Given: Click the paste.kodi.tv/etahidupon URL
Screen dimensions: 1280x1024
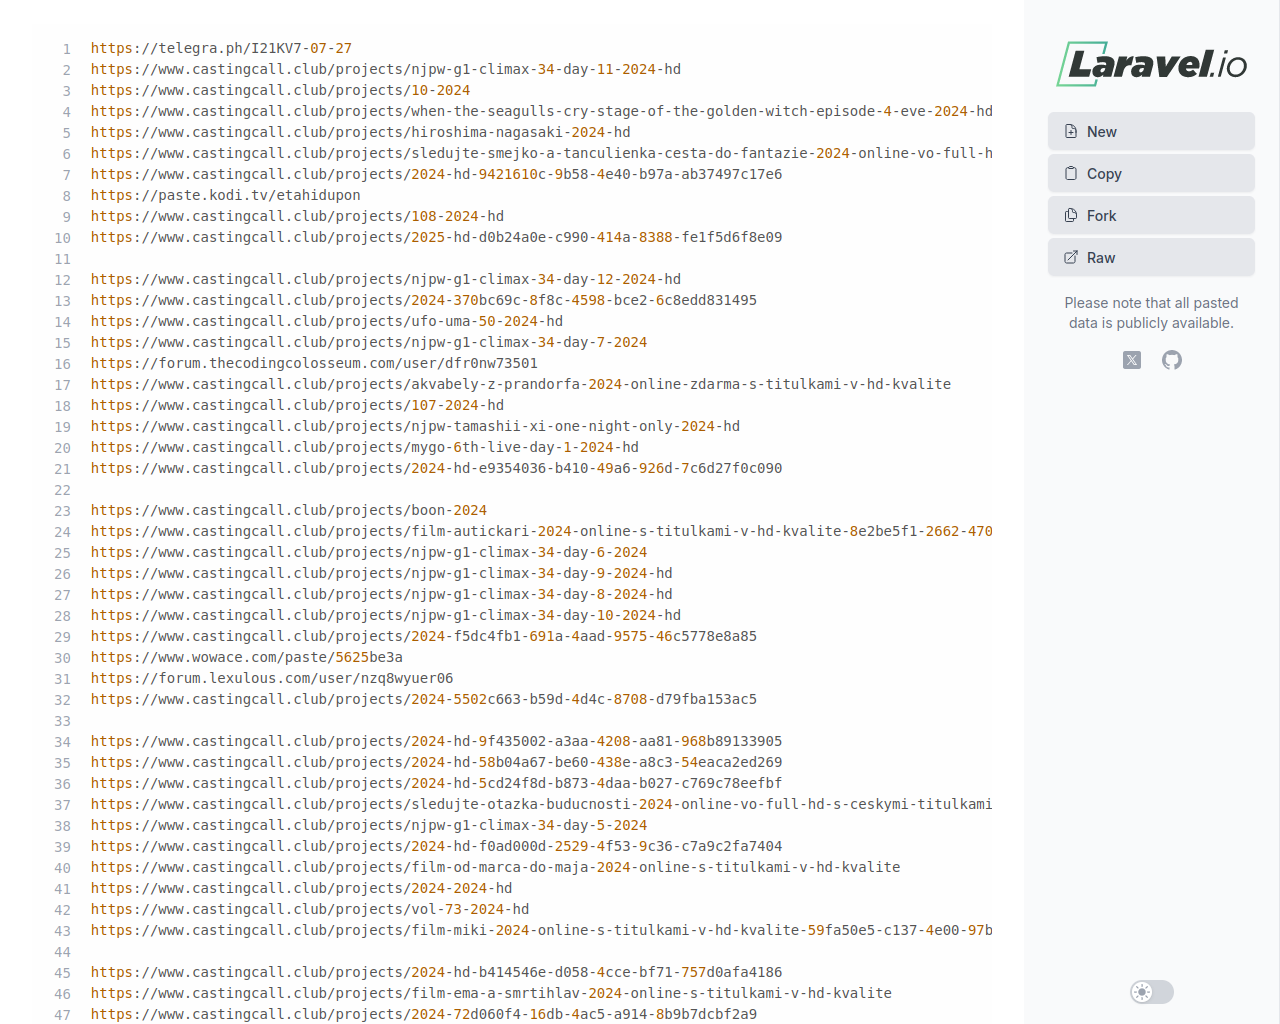Looking at the screenshot, I should click(226, 195).
